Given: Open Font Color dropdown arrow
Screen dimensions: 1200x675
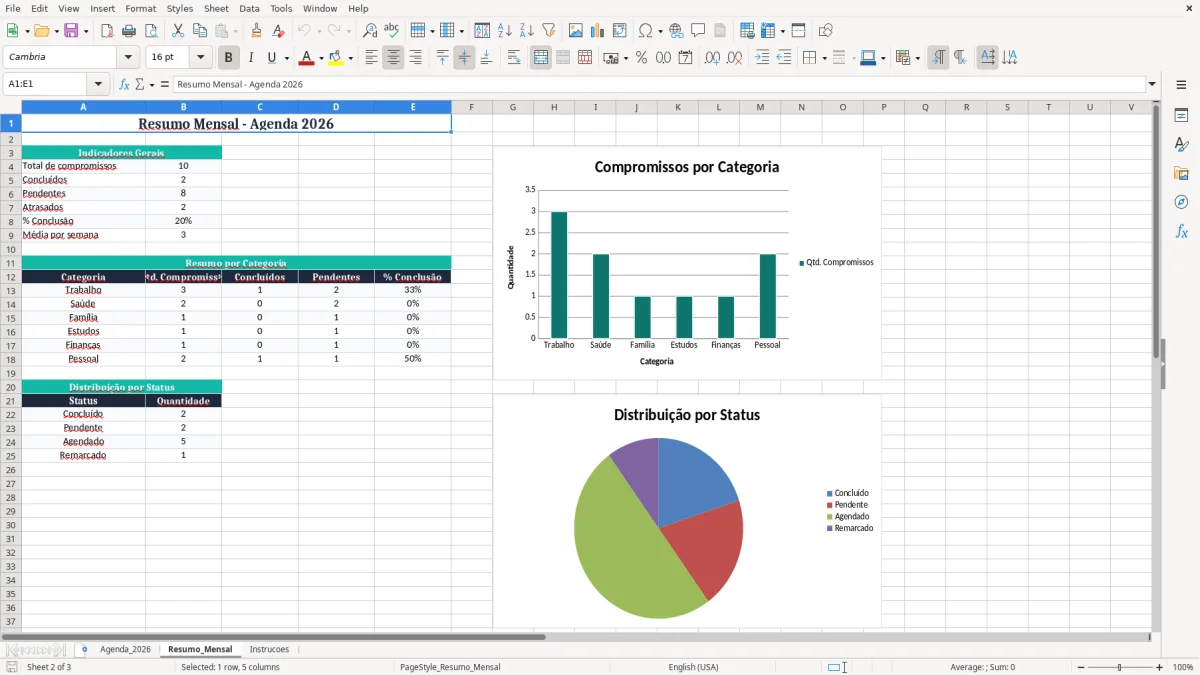Looking at the screenshot, I should (321, 58).
